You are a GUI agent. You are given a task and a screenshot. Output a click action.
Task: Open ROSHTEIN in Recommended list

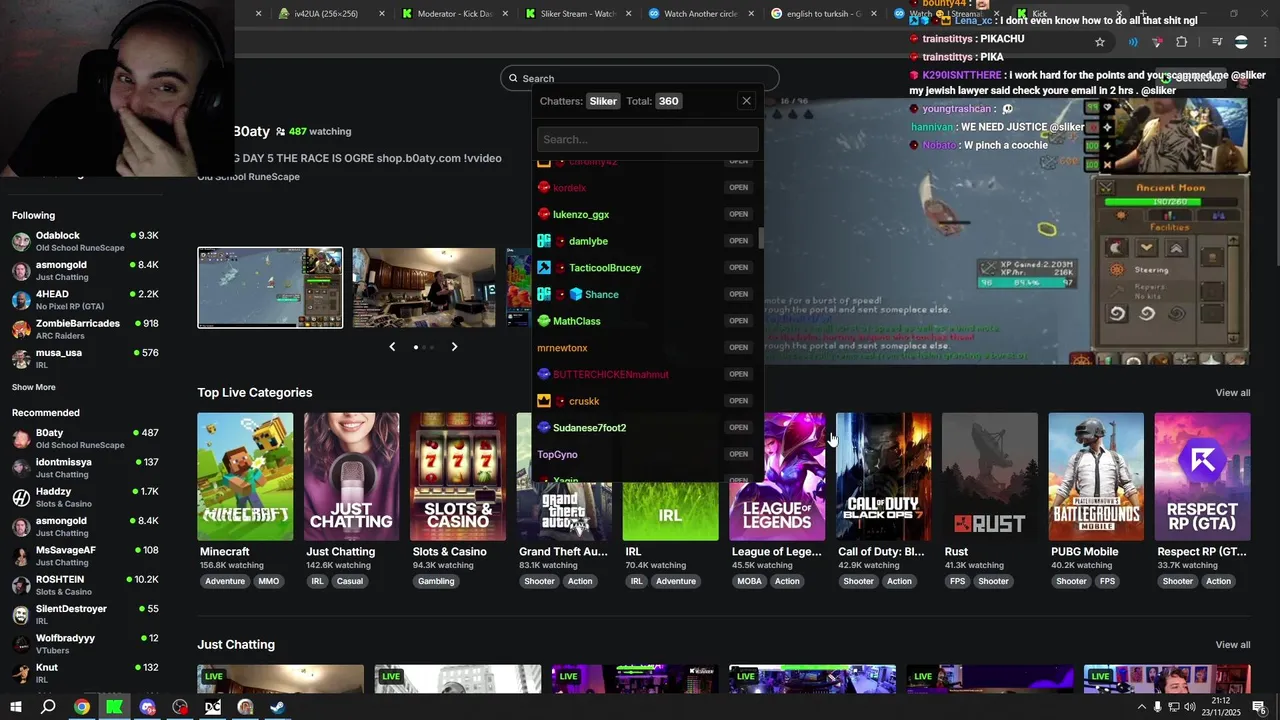coord(85,585)
